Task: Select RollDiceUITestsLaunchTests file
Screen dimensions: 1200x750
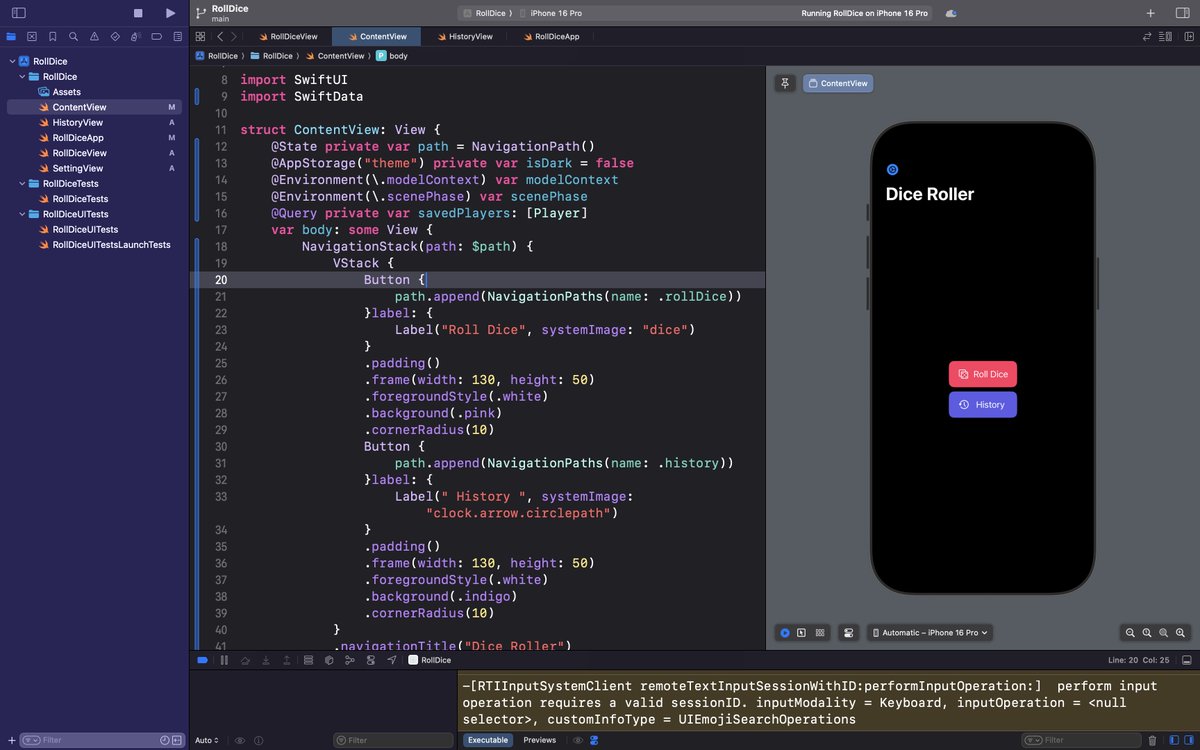Action: tap(111, 245)
